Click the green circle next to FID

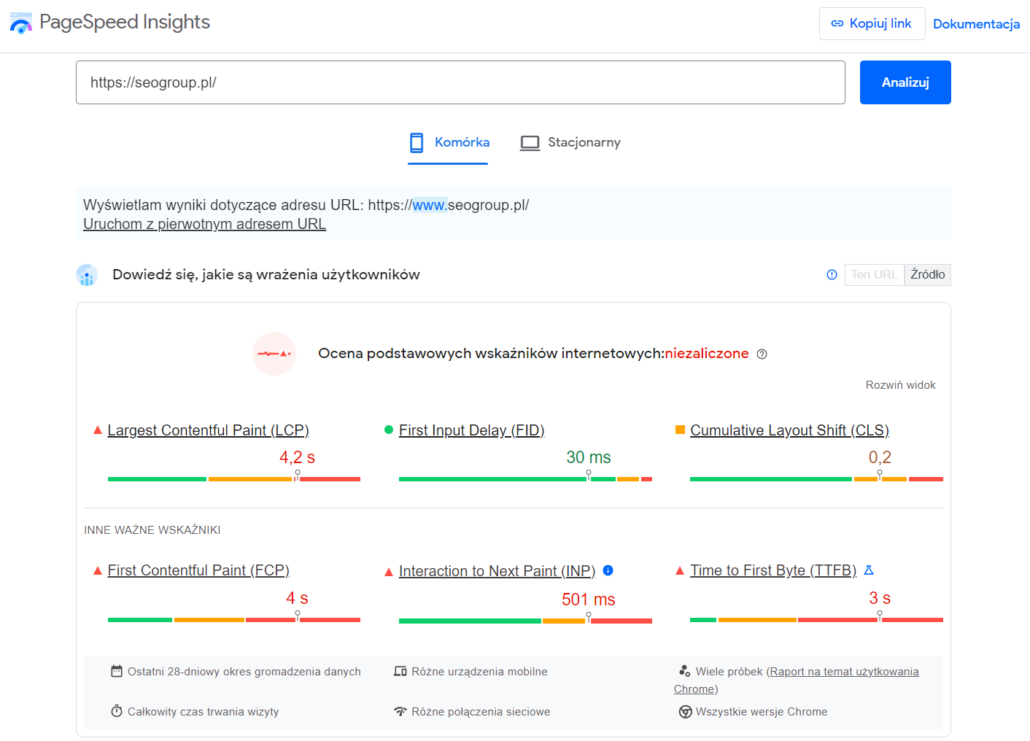coord(388,430)
